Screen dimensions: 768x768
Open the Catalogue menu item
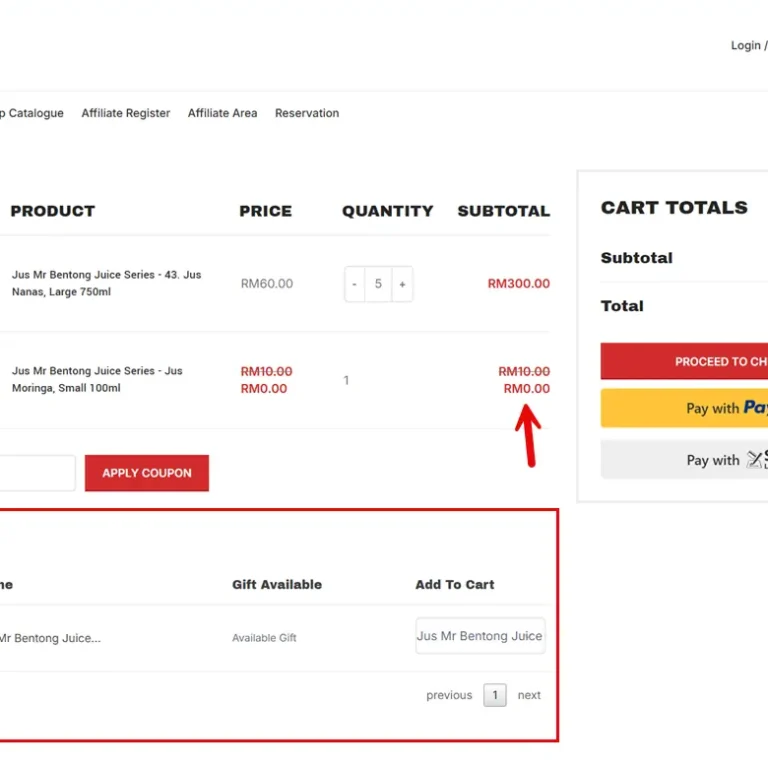point(32,113)
